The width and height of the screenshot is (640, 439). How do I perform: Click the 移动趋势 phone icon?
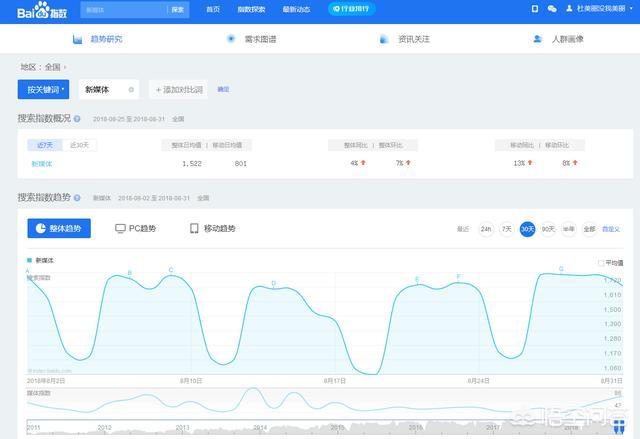194,228
